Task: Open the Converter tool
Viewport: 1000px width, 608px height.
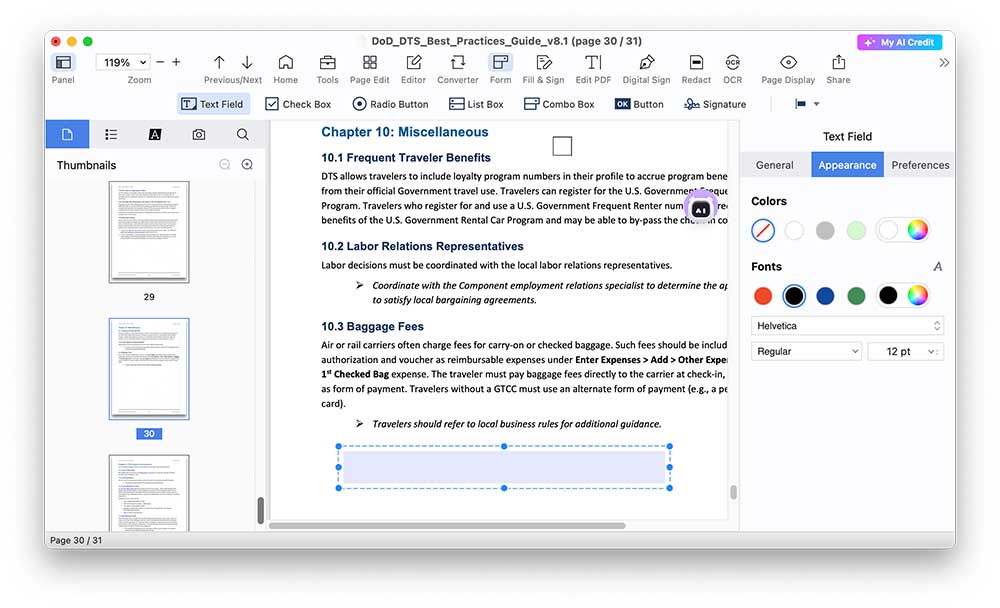Action: click(x=458, y=63)
